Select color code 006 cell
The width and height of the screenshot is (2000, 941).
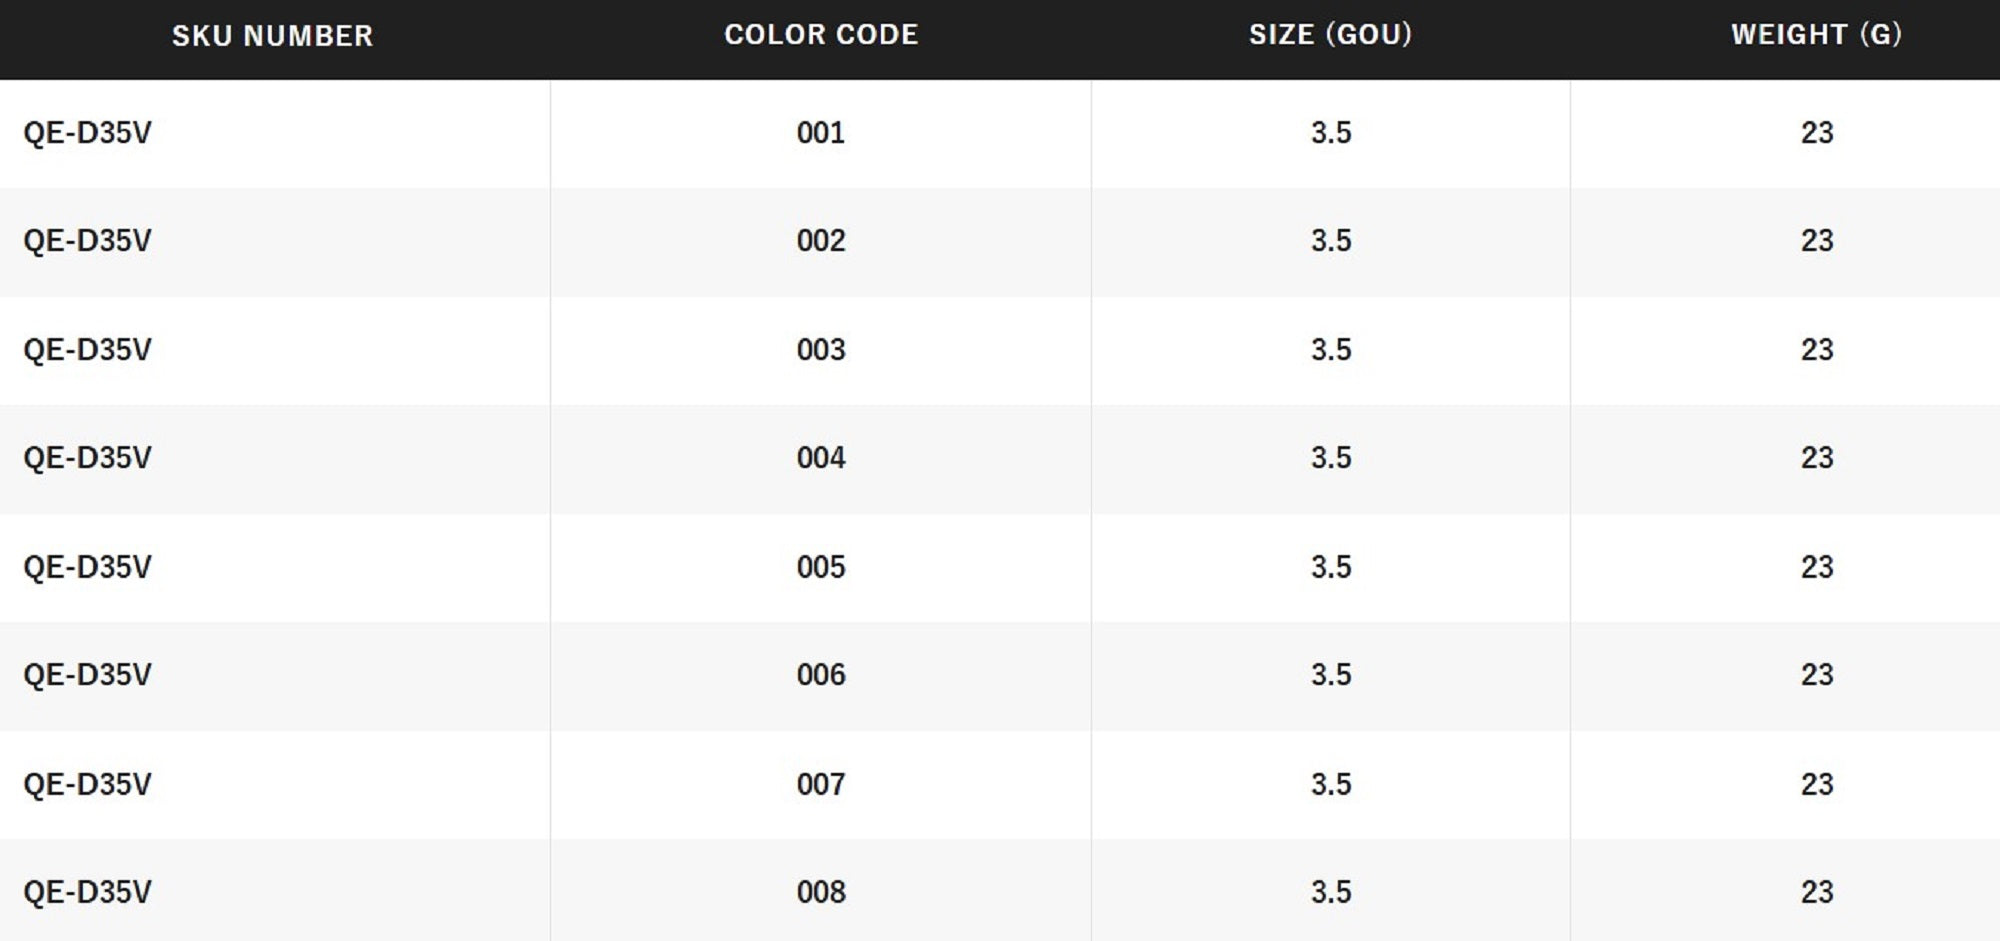[821, 675]
